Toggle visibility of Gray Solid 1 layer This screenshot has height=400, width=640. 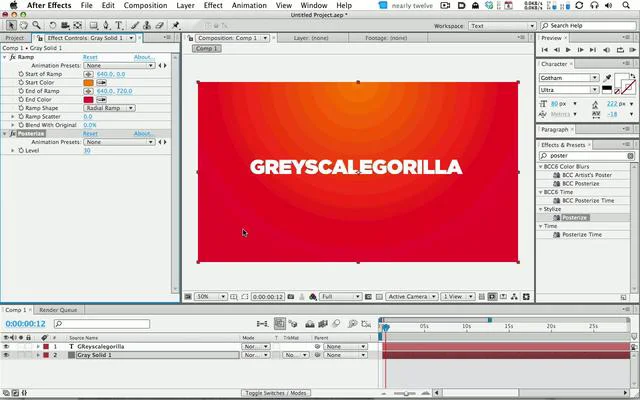click(6, 355)
